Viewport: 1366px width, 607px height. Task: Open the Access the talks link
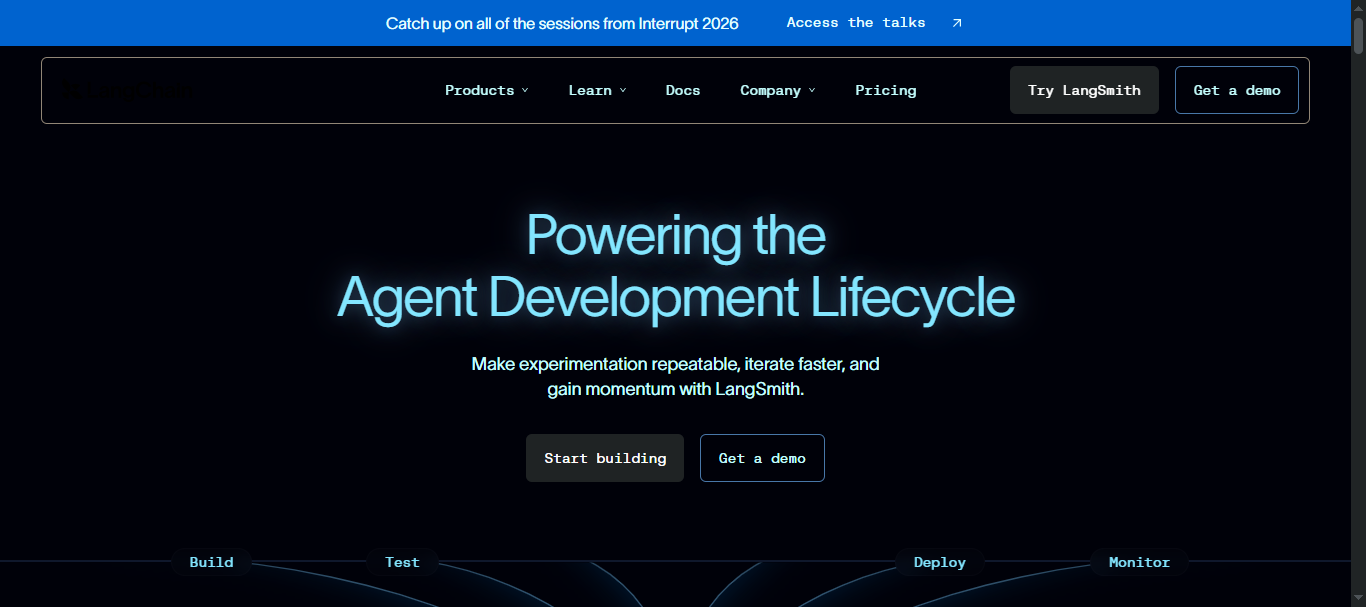pyautogui.click(x=874, y=23)
